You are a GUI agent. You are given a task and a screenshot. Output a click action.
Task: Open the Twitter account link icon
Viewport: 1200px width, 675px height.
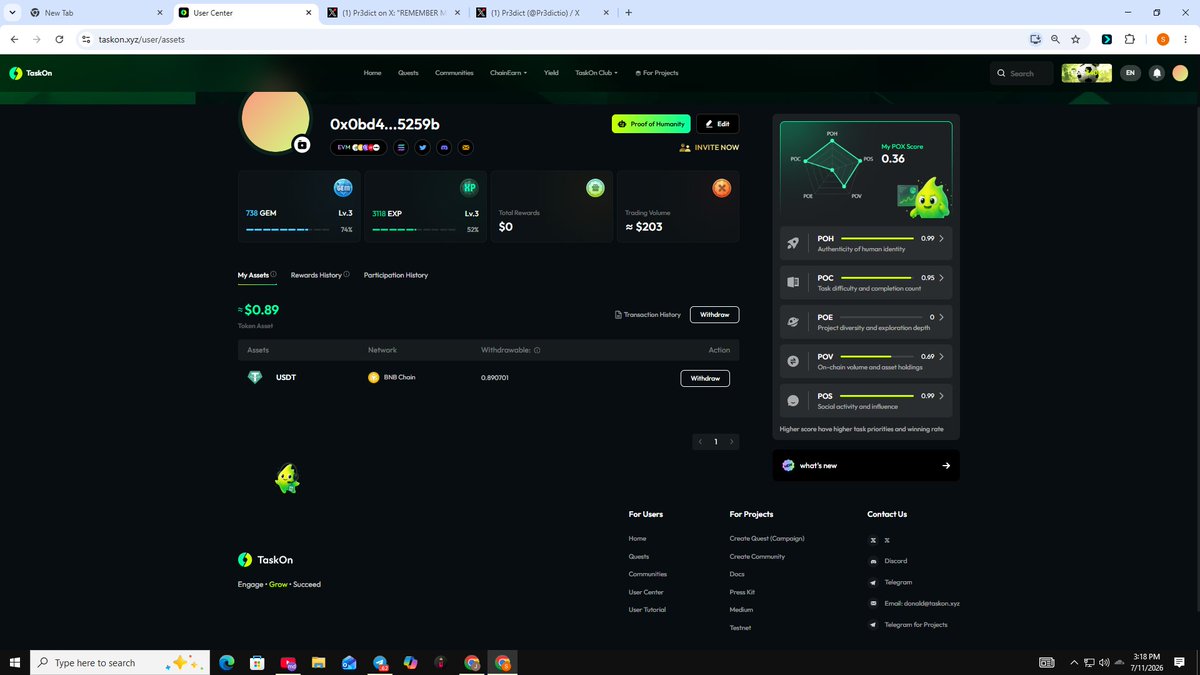click(x=423, y=147)
